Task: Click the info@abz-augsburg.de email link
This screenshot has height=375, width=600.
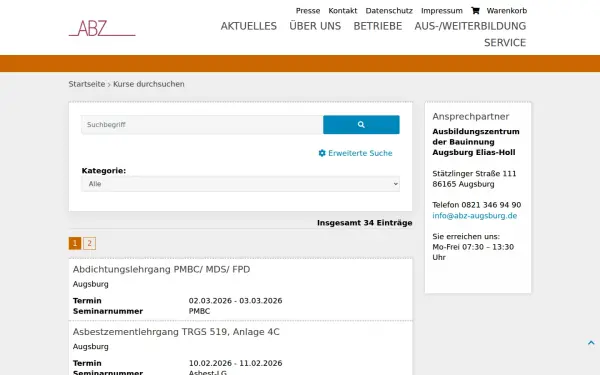Action: [474, 216]
